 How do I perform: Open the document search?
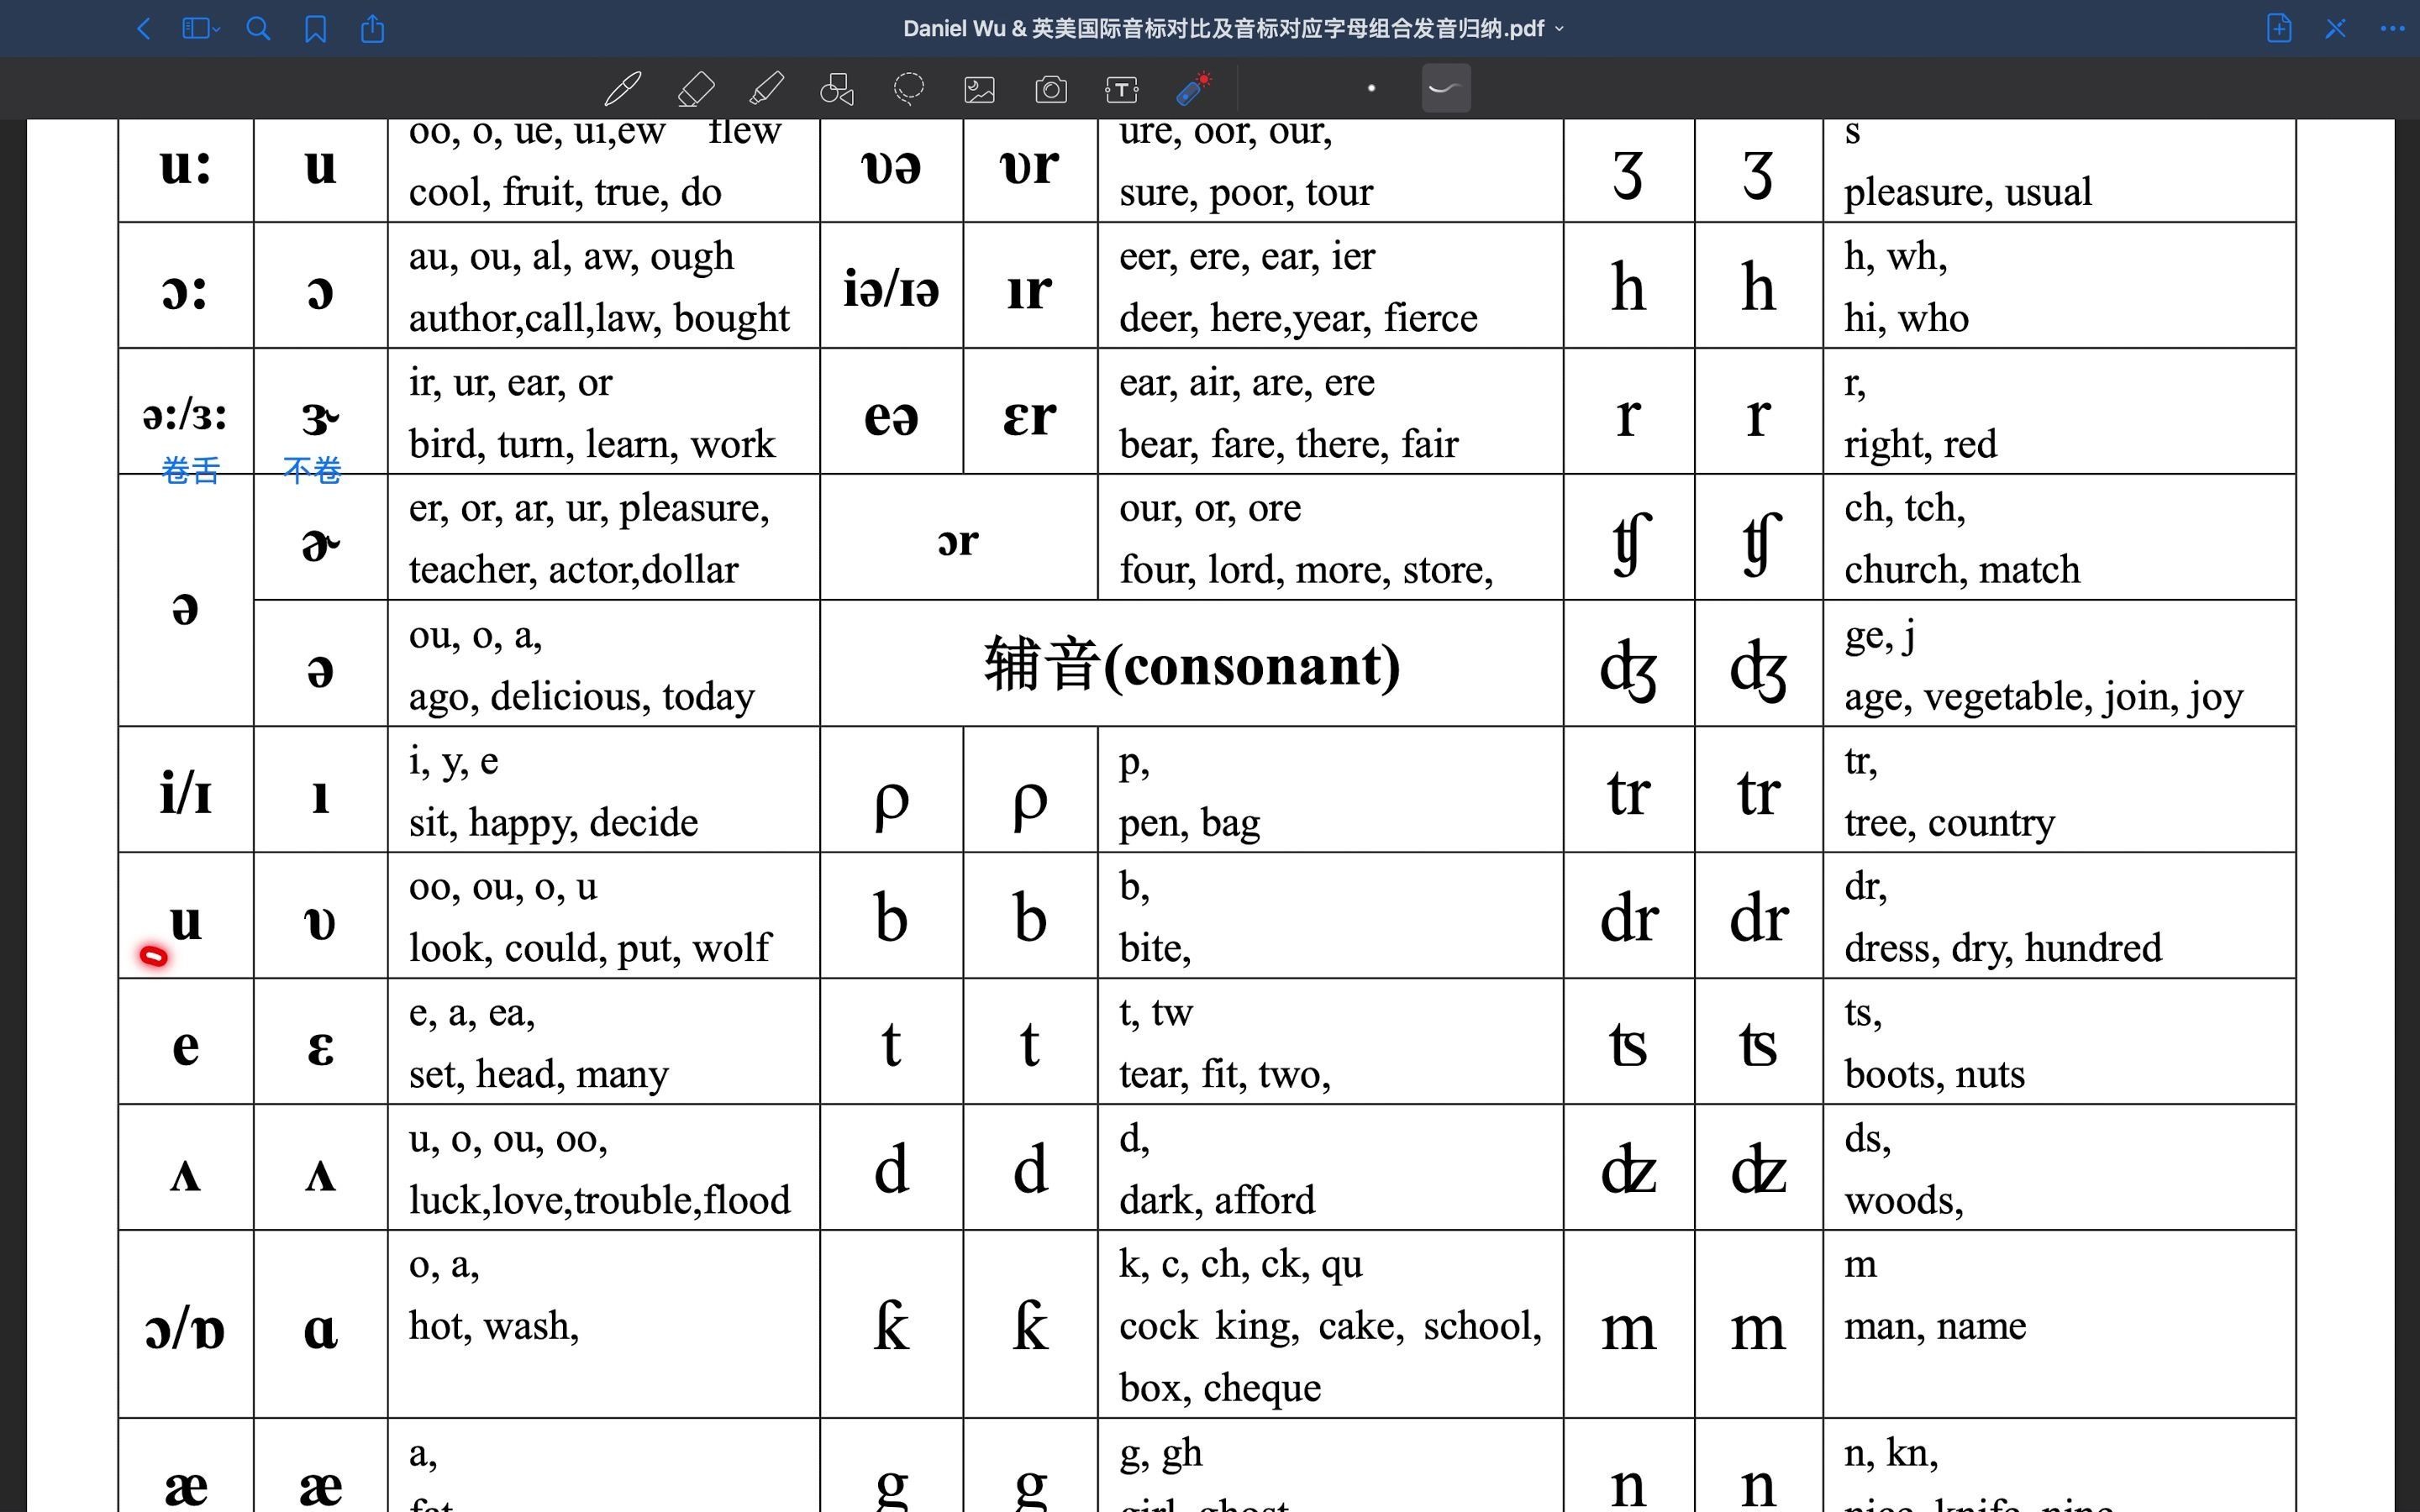[x=258, y=29]
